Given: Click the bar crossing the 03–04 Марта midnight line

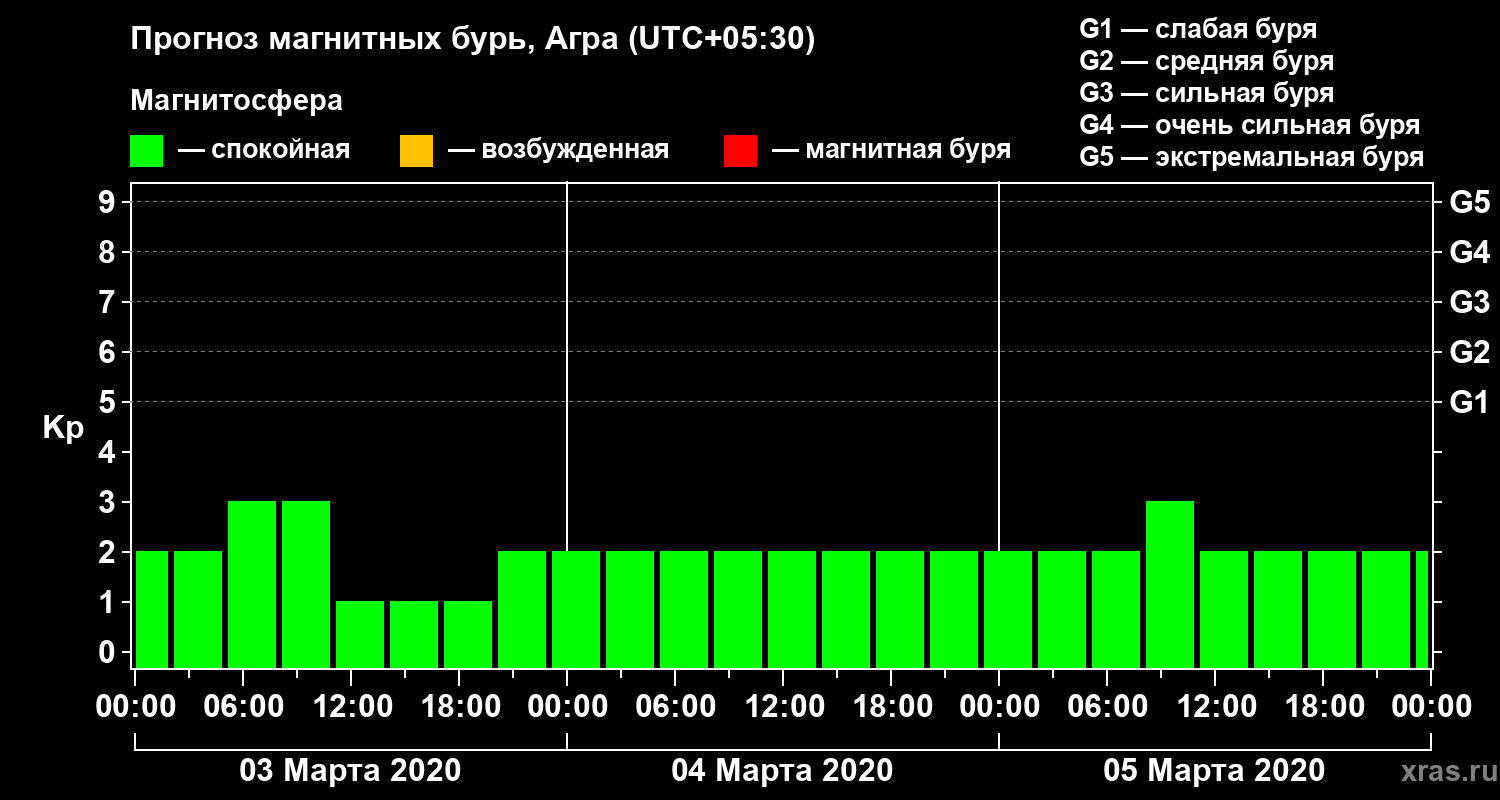Looking at the screenshot, I should click(576, 609).
